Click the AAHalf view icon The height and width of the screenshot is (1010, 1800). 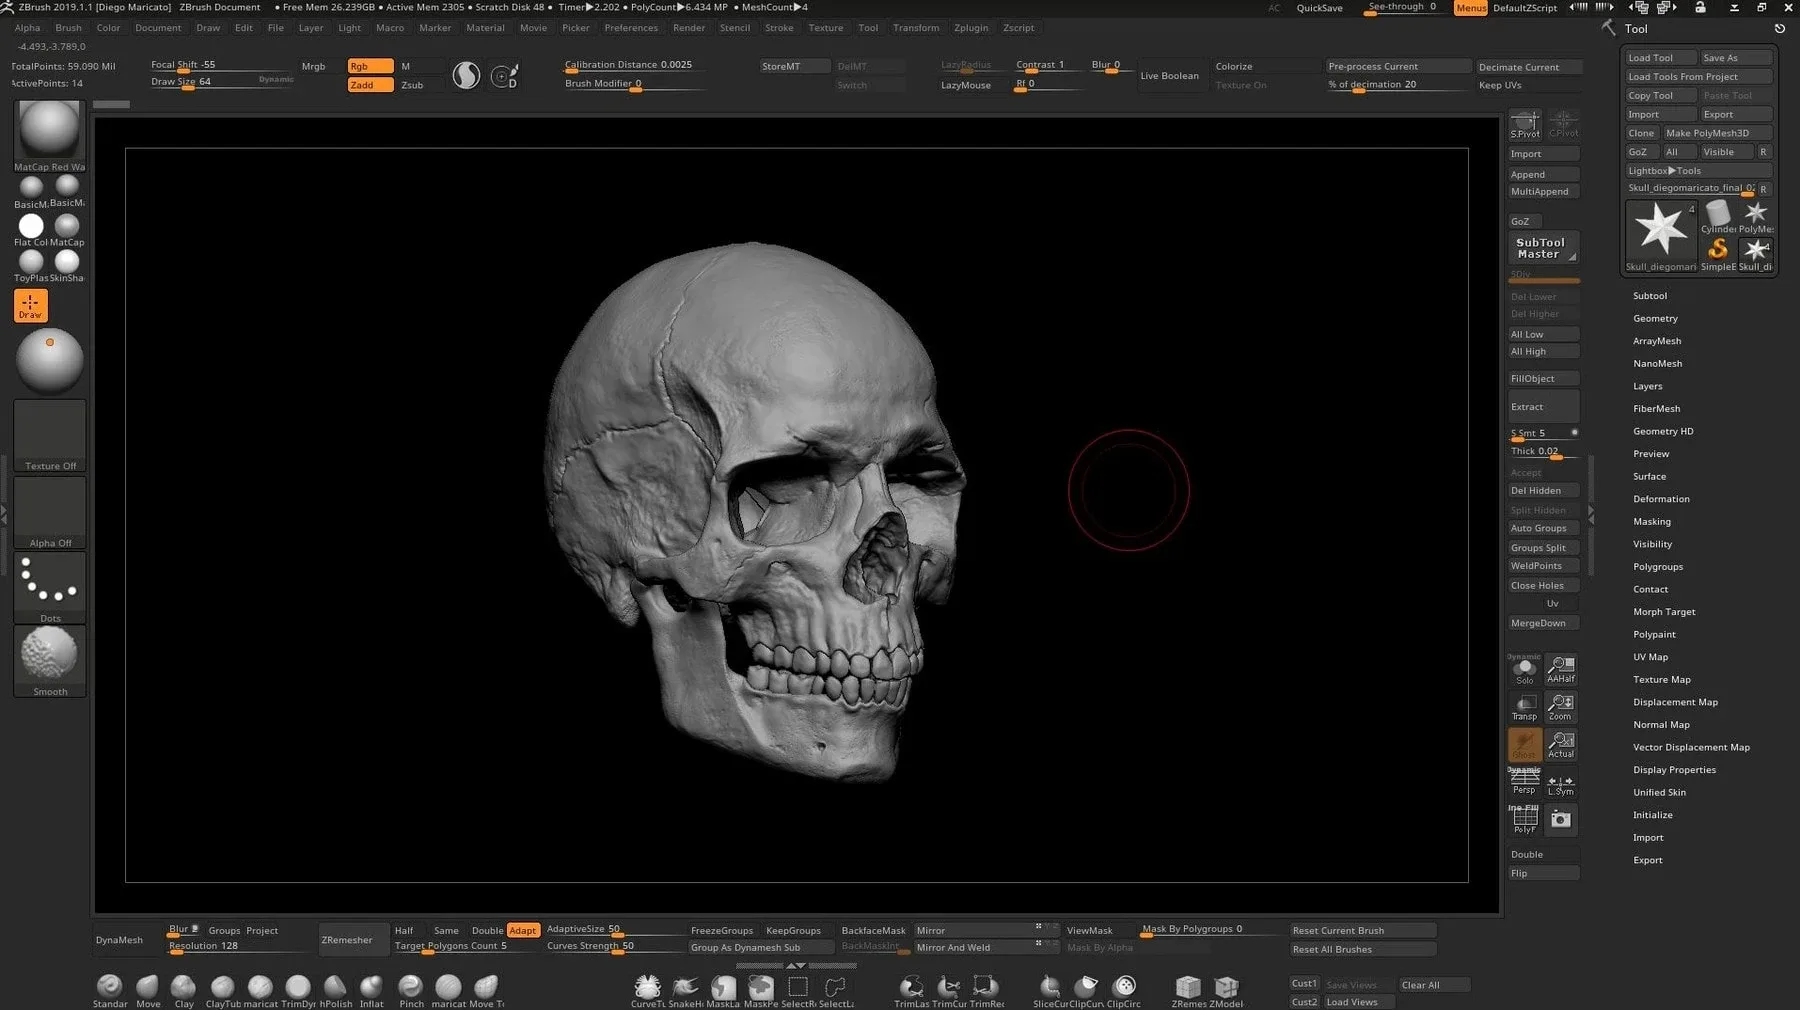(1561, 669)
